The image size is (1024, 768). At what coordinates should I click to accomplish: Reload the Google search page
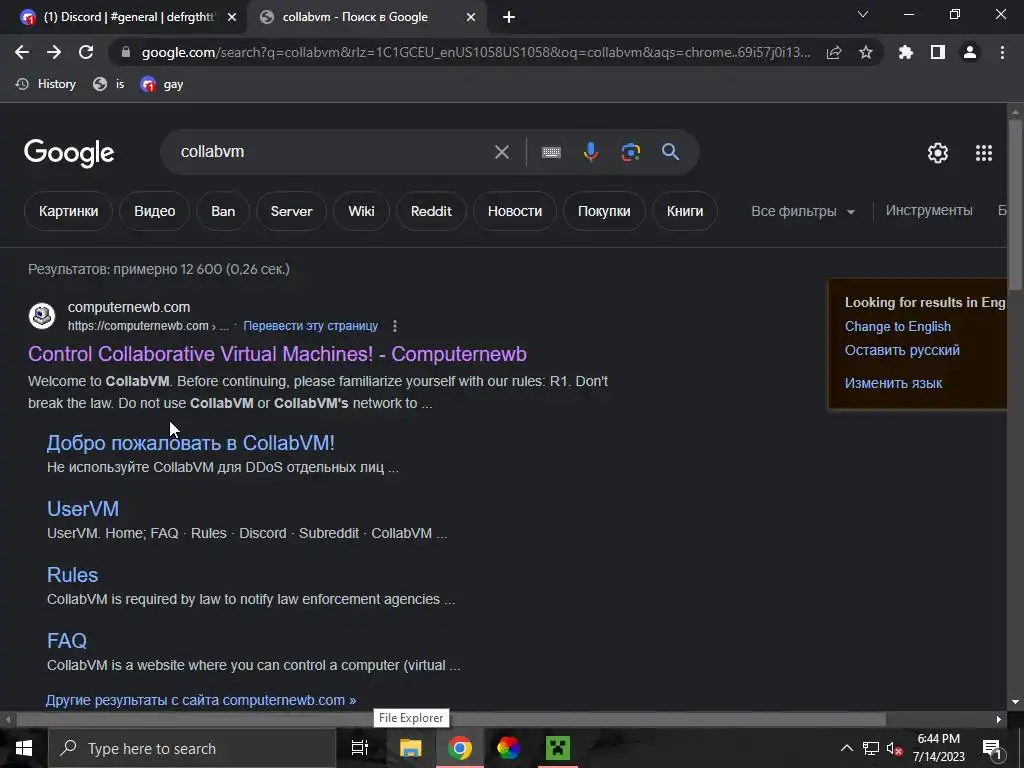click(86, 52)
